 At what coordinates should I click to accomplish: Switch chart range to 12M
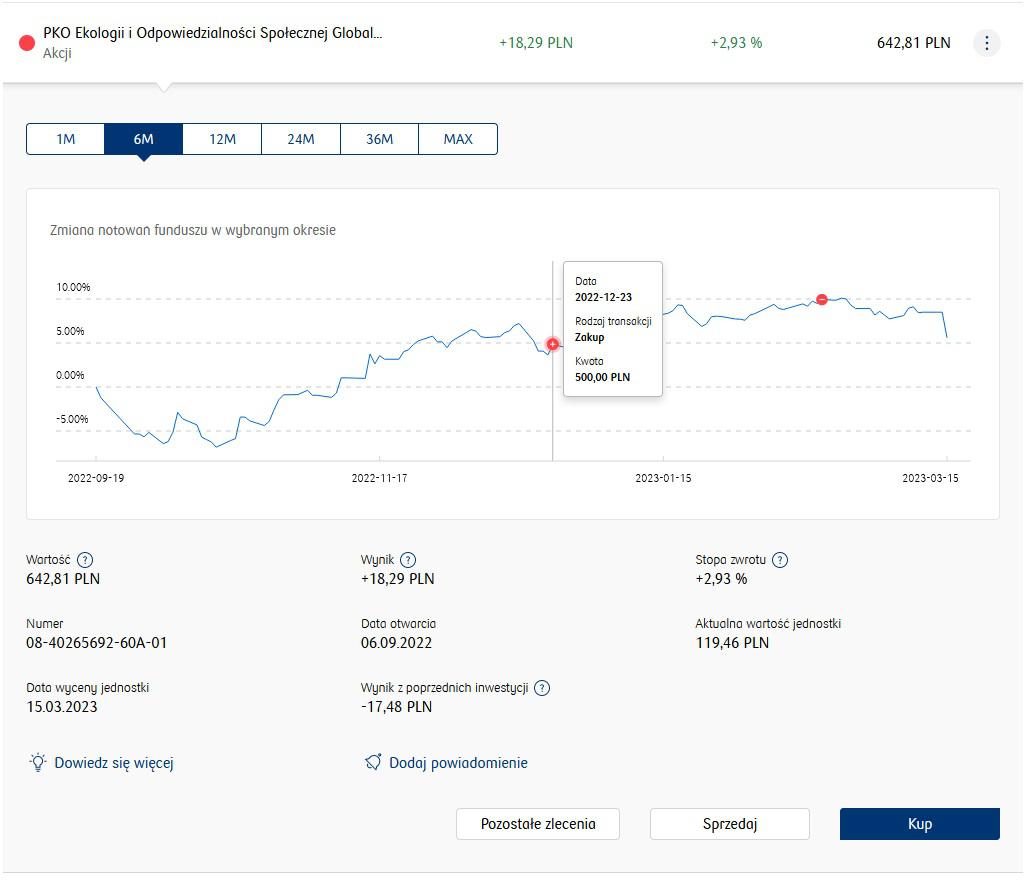click(222, 139)
